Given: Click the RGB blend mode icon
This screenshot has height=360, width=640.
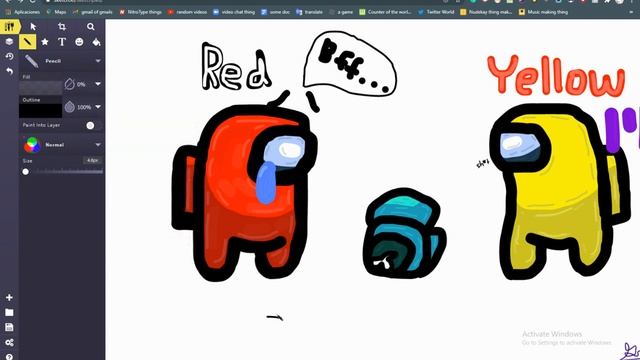Looking at the screenshot, I should 32,145.
